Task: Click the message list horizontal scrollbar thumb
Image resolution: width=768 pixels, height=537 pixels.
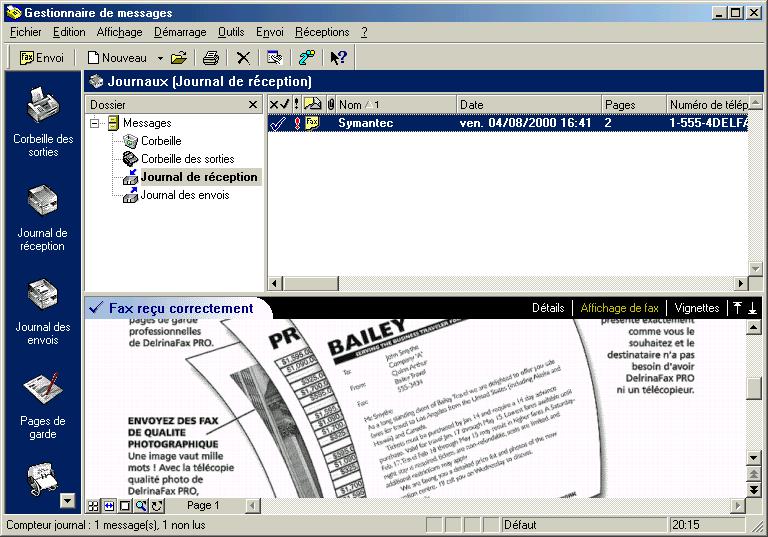Action: pos(311,283)
